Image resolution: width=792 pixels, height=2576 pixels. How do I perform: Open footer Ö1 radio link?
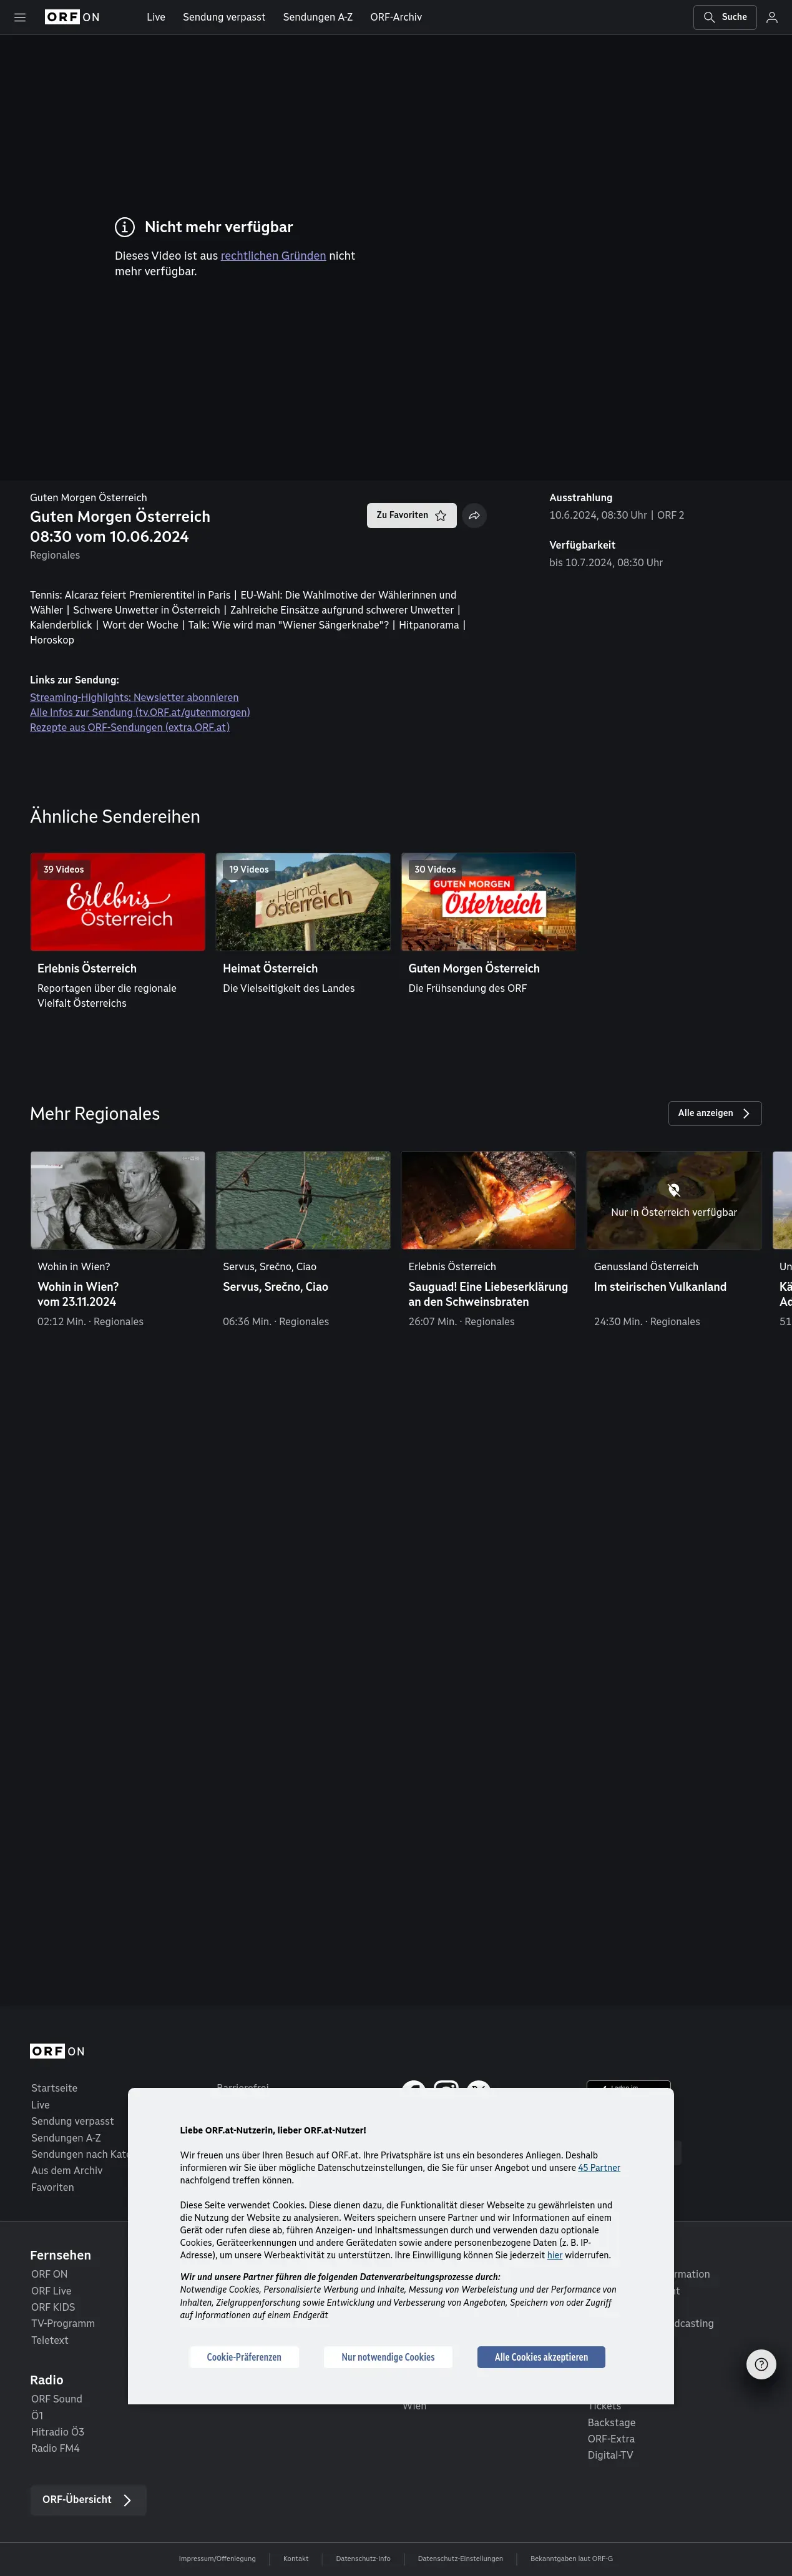(x=37, y=2415)
